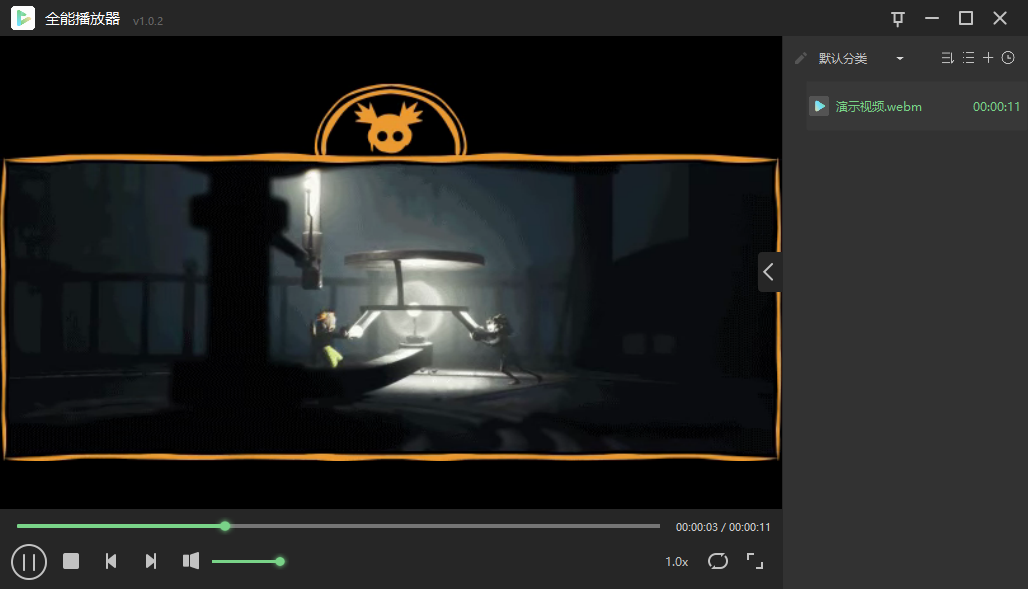The image size is (1028, 589).
Task: Pin the window on top
Action: click(898, 18)
